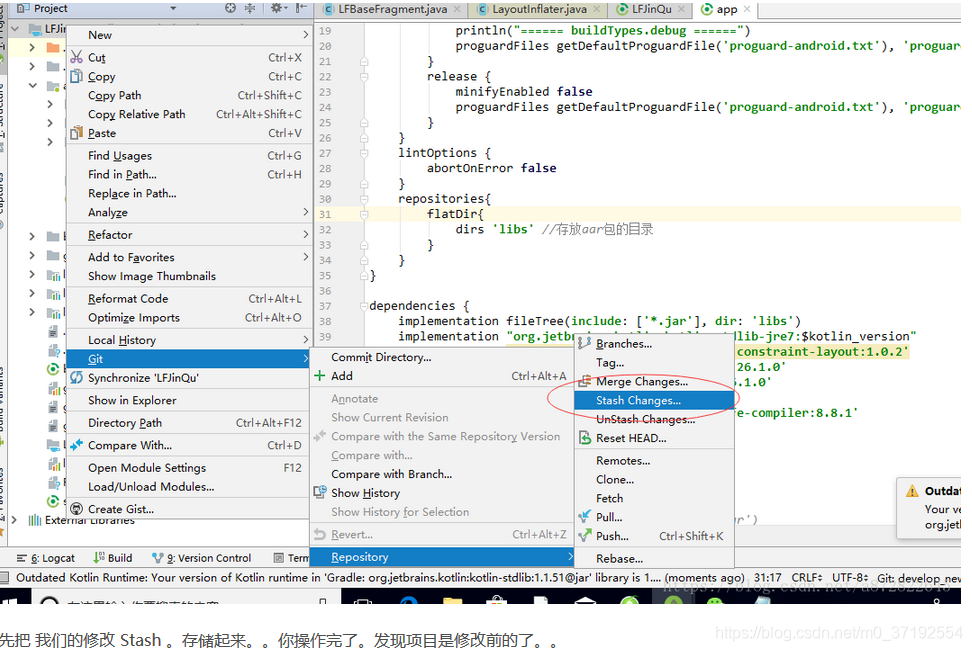Open the Project view dropdown

point(173,8)
